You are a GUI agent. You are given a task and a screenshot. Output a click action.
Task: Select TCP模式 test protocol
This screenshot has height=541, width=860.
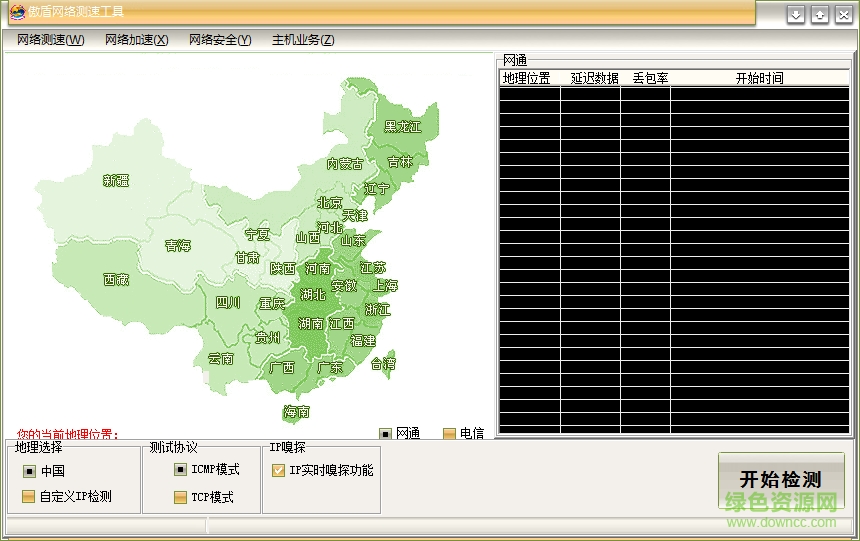point(180,497)
